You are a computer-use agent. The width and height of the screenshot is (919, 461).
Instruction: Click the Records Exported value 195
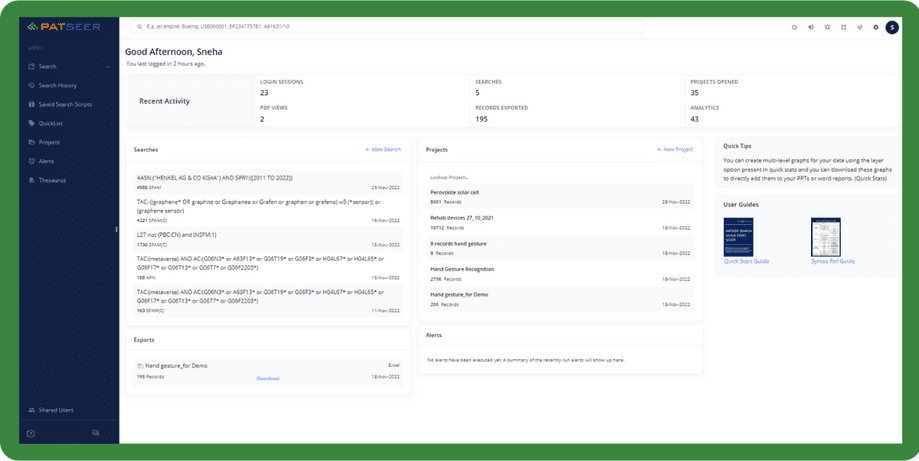[481, 119]
